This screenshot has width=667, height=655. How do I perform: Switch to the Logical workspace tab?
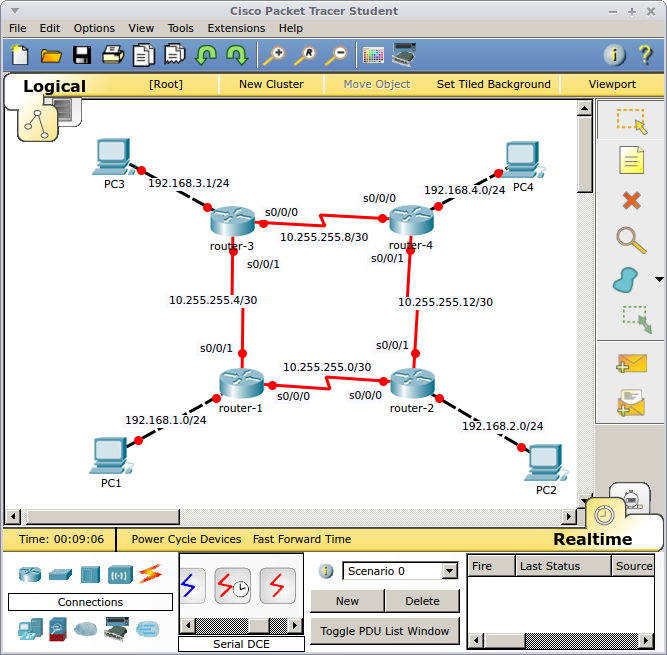(54, 86)
